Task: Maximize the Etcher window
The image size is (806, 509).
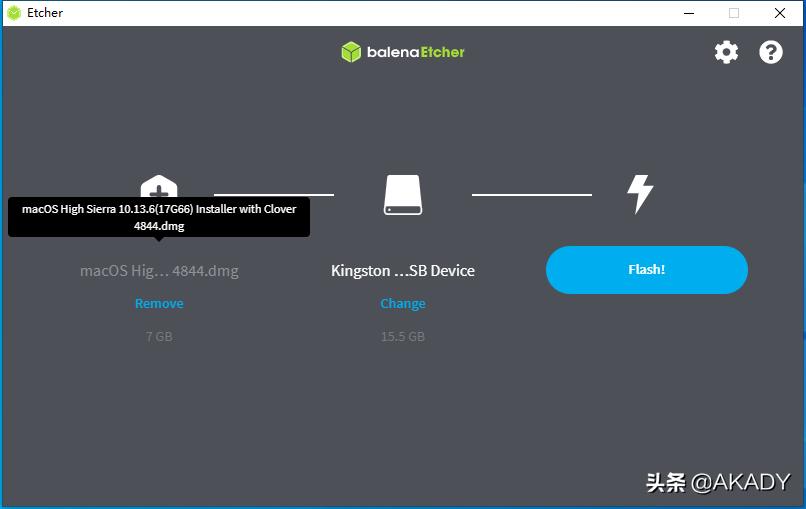Action: (734, 13)
